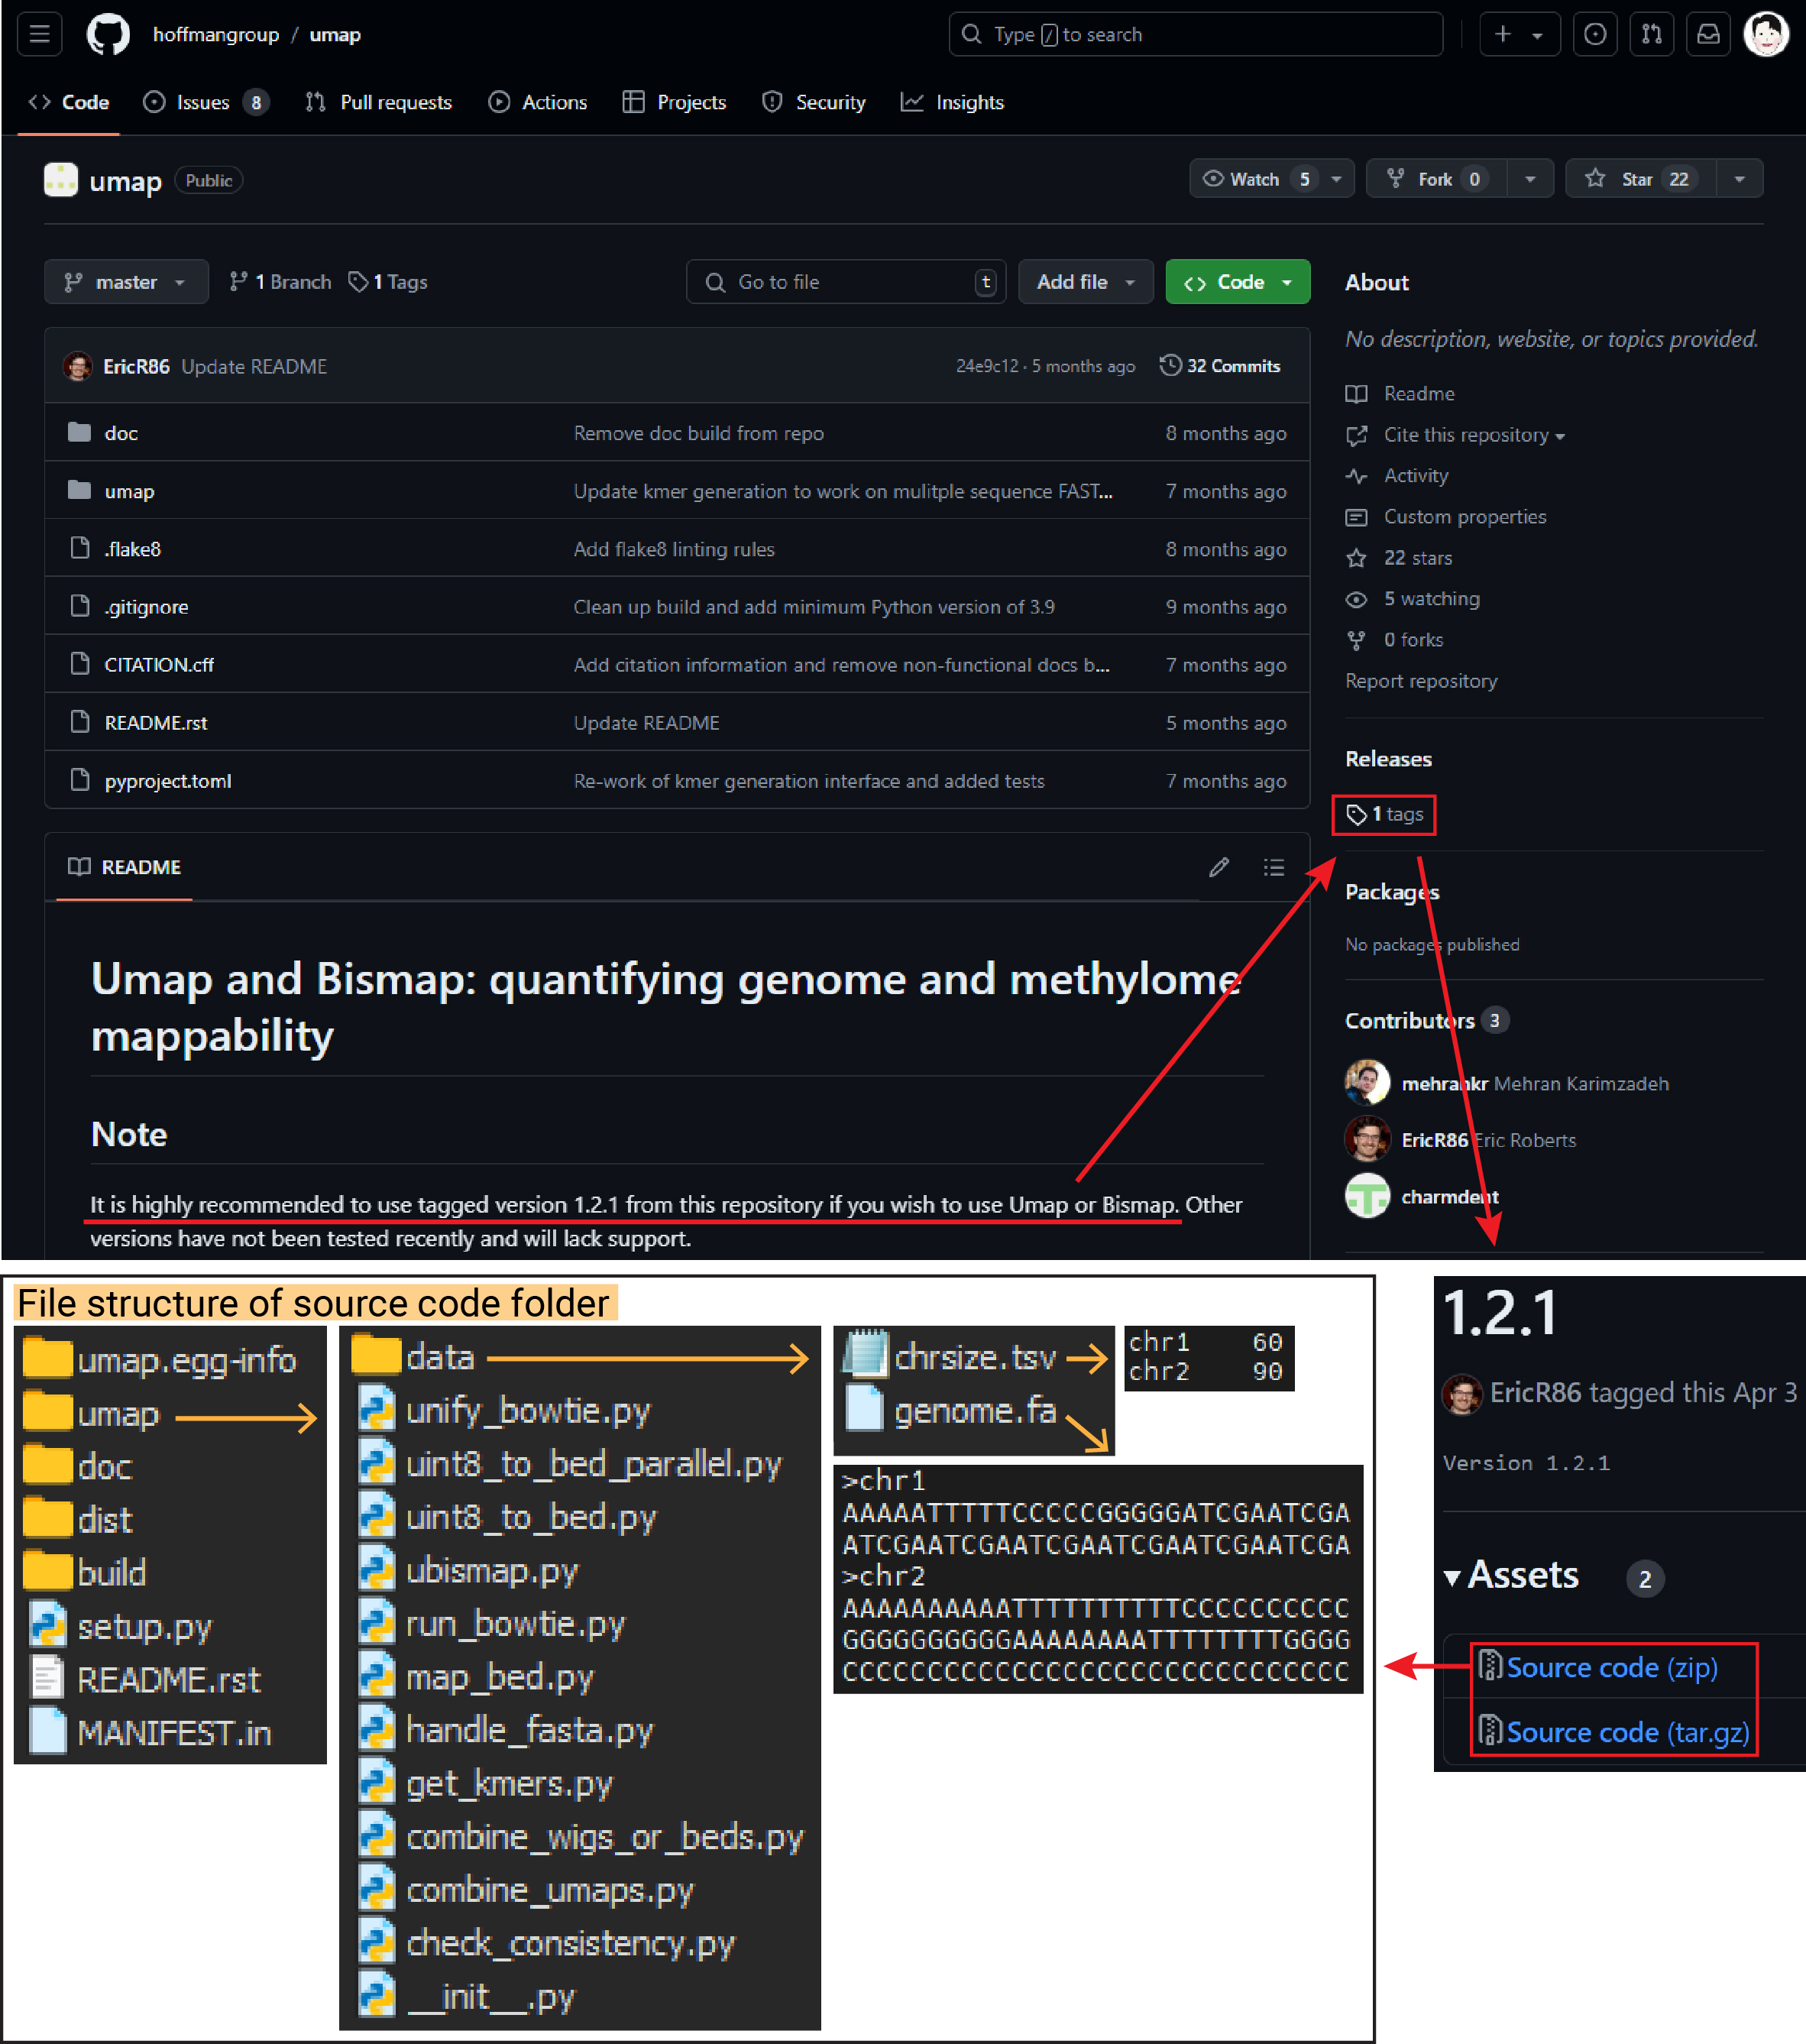Open the notifications inbox icon
This screenshot has width=1806, height=2044.
(x=1708, y=34)
